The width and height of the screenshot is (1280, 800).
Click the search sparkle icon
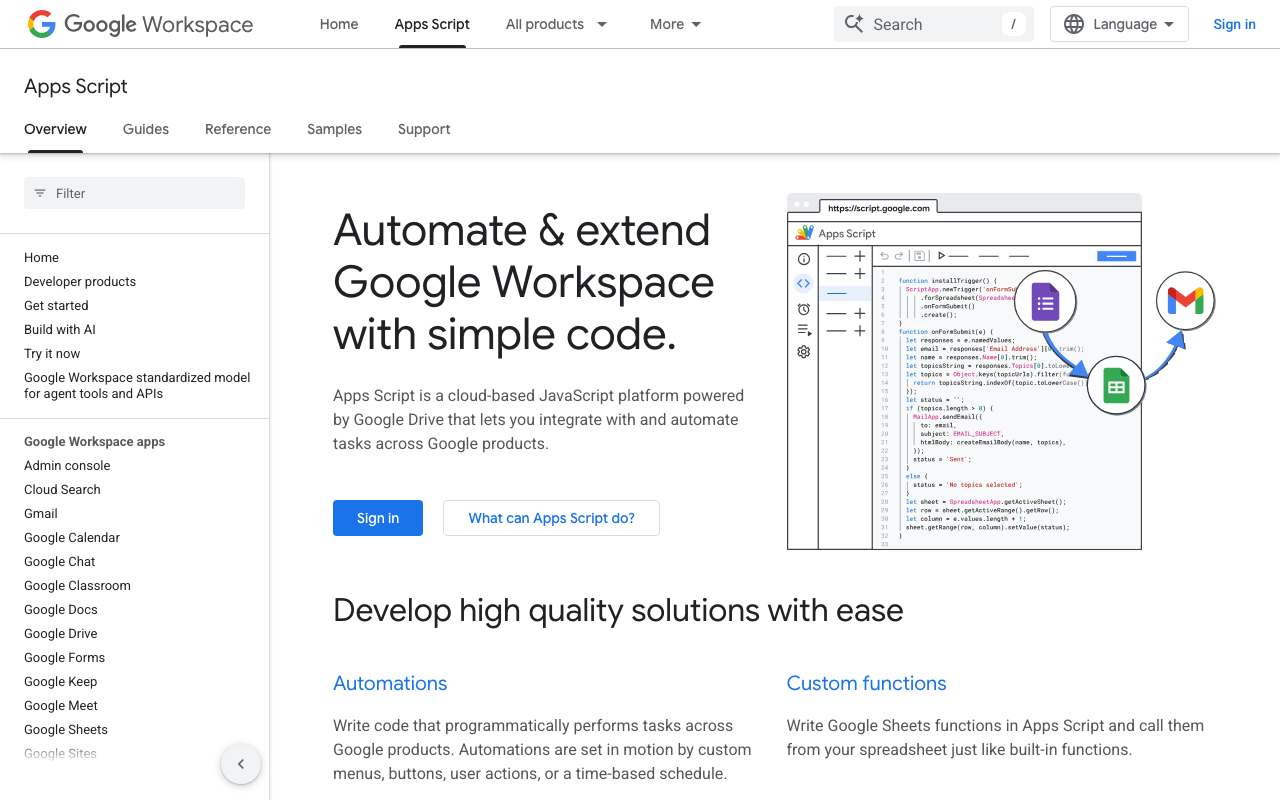point(854,24)
